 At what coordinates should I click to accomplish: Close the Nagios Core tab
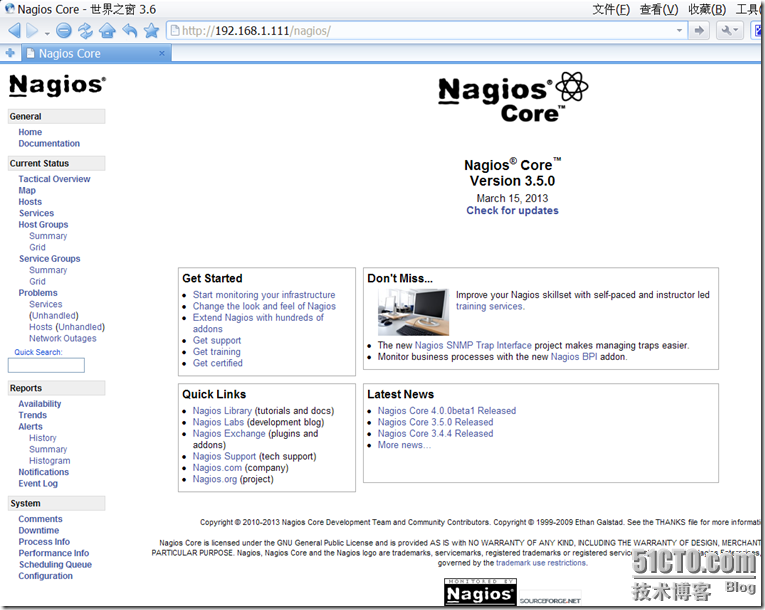pos(161,53)
